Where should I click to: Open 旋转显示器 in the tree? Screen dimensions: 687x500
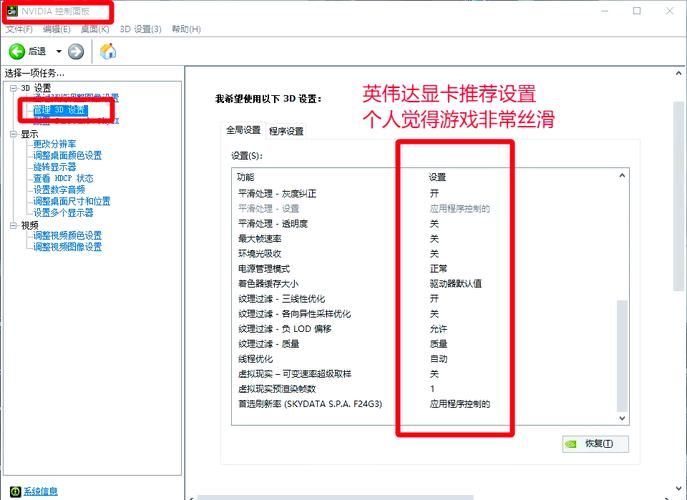tap(54, 167)
